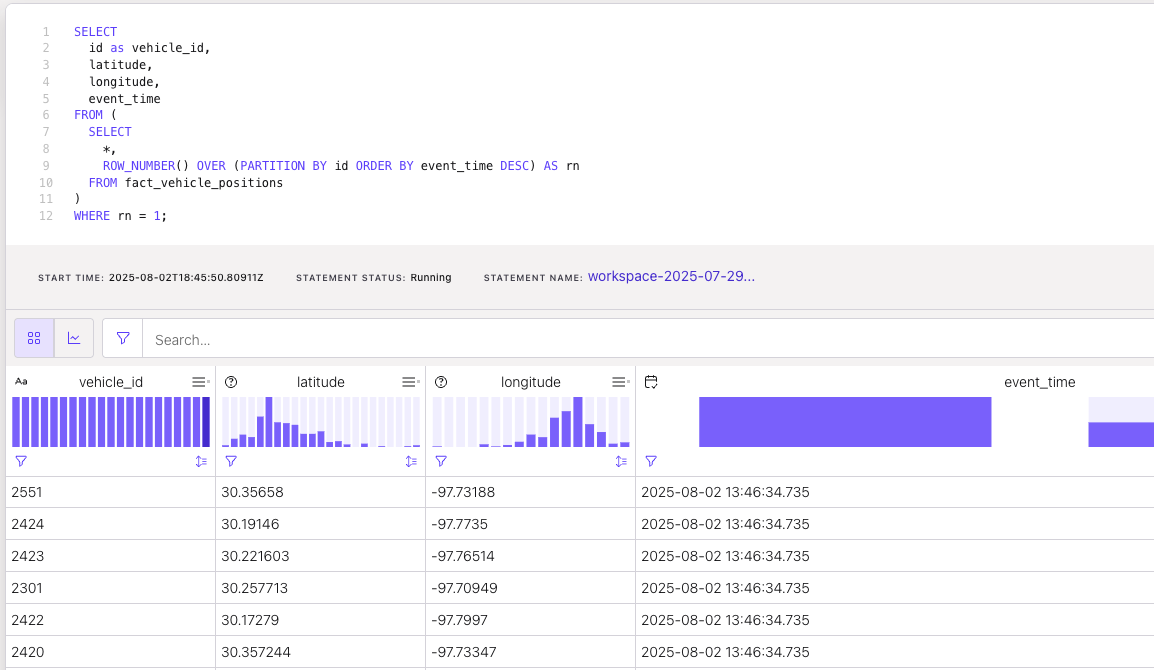Switch to the chart view
The height and width of the screenshot is (670, 1154).
coord(74,339)
